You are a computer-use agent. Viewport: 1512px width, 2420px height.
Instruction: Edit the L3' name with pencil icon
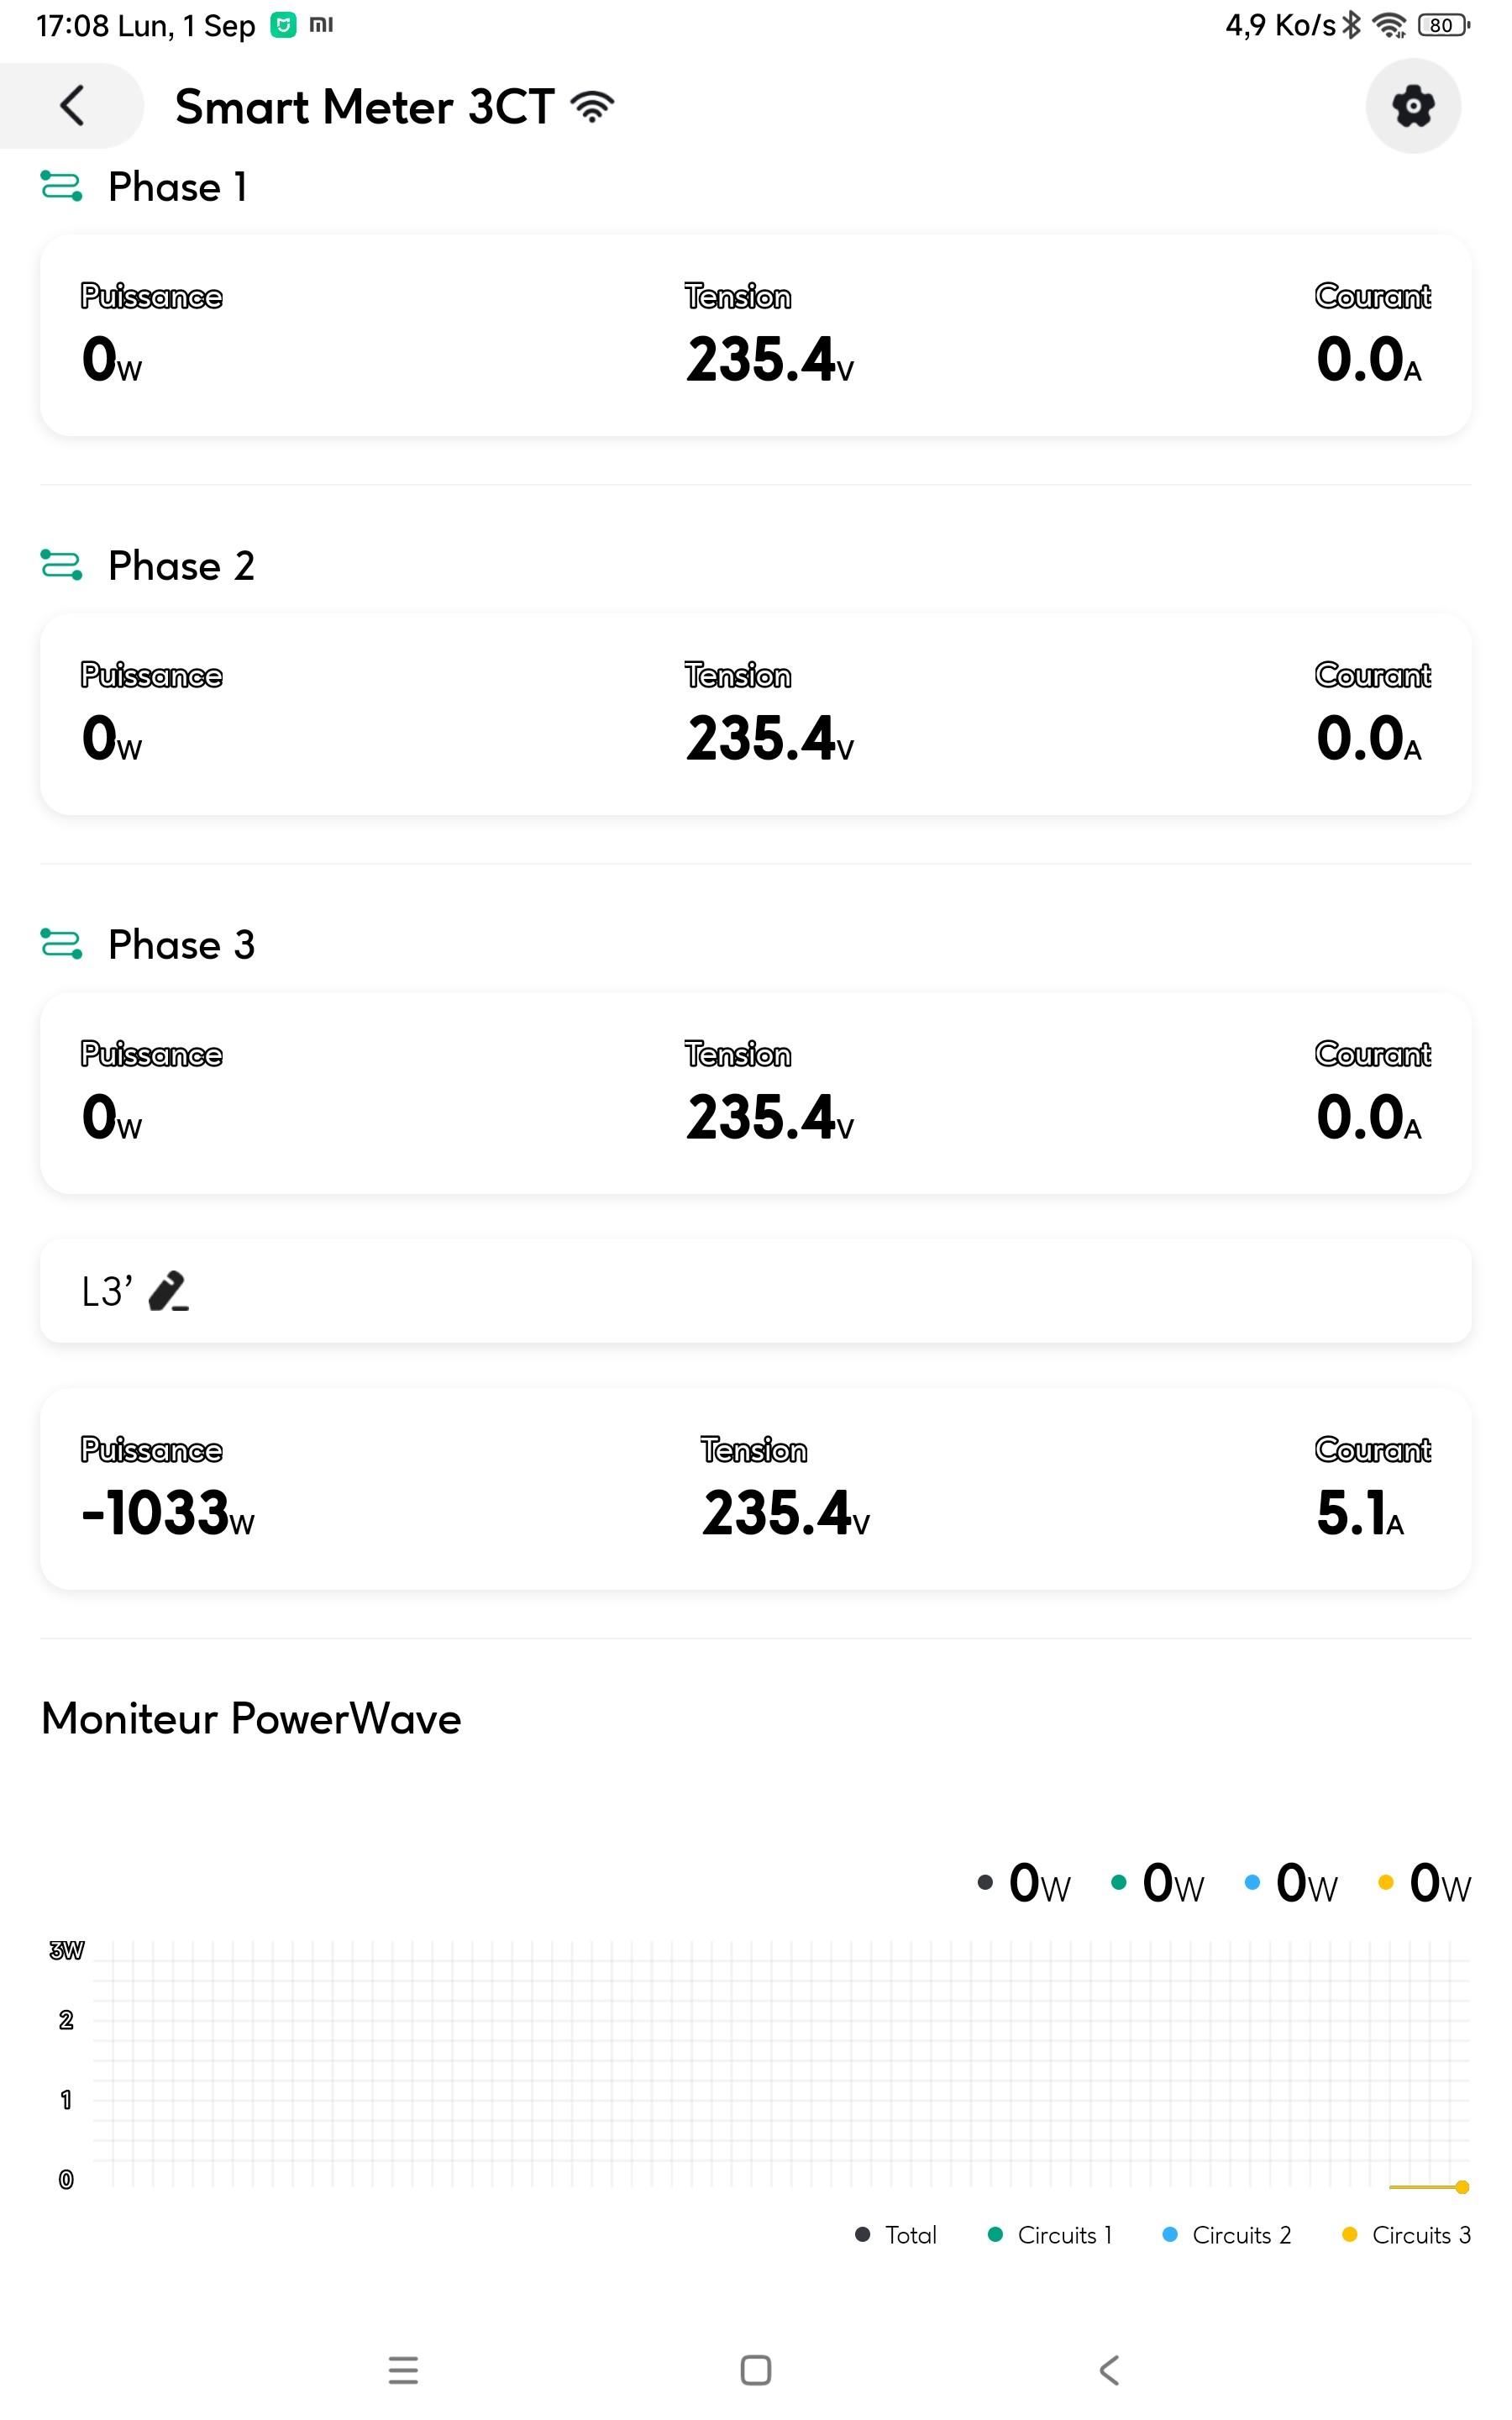click(168, 1291)
